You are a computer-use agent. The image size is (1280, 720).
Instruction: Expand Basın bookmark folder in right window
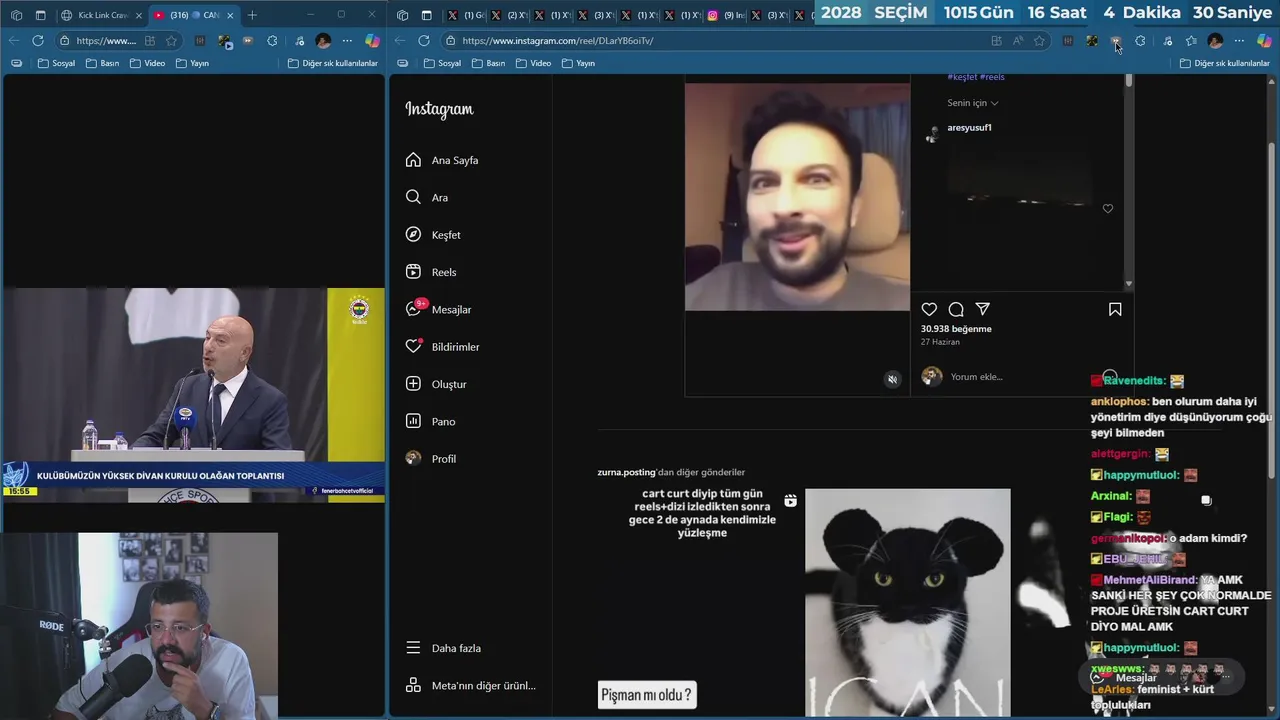pos(488,63)
